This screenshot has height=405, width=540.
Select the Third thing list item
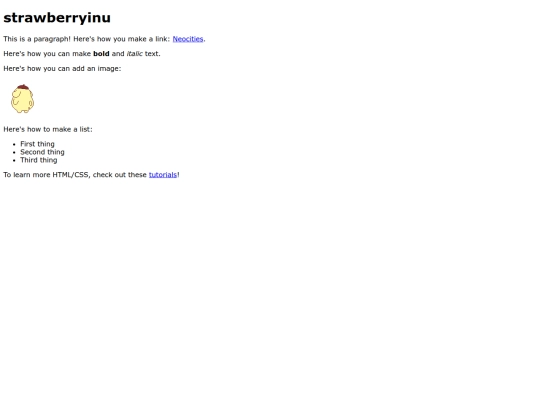pyautogui.click(x=39, y=160)
